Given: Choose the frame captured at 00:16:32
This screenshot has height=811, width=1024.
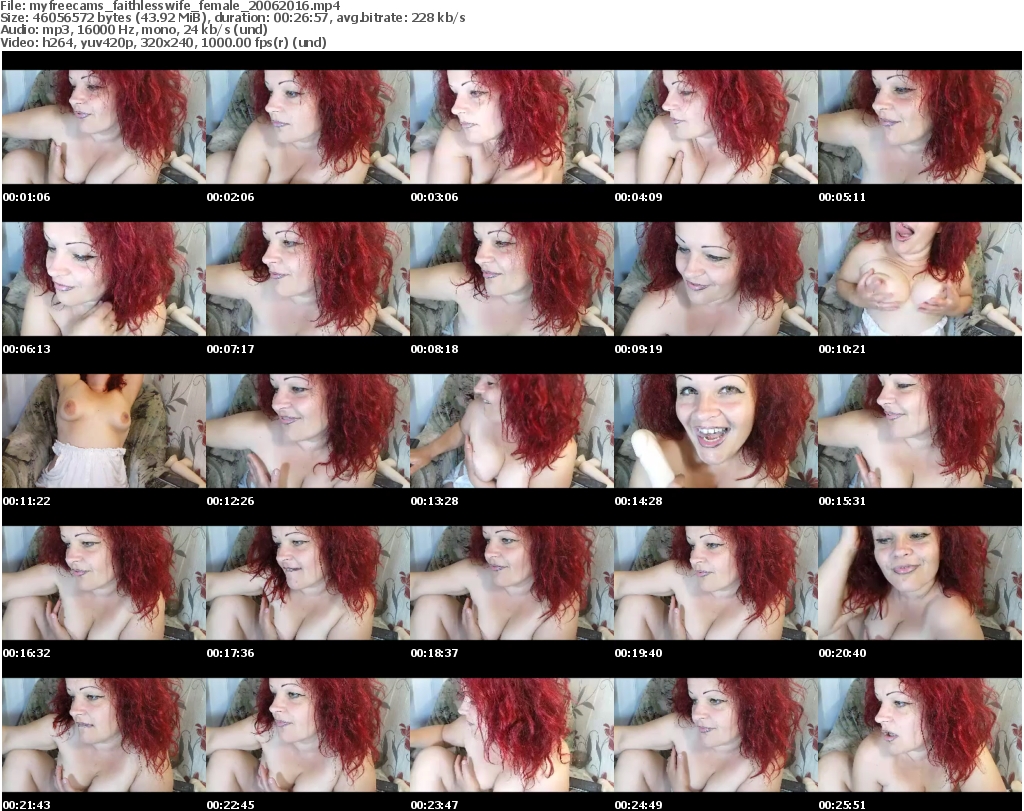Looking at the screenshot, I should (x=104, y=583).
